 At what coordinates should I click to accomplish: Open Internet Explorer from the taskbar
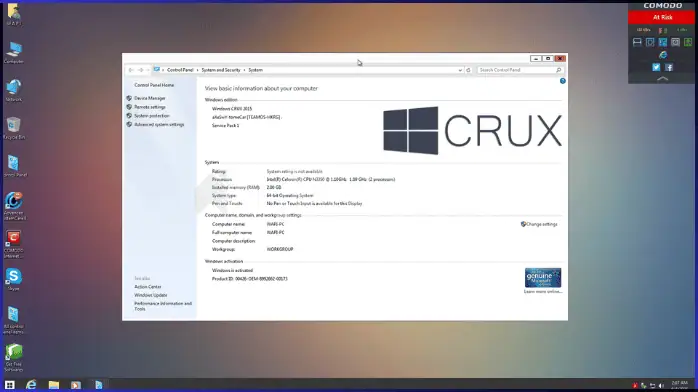31,385
